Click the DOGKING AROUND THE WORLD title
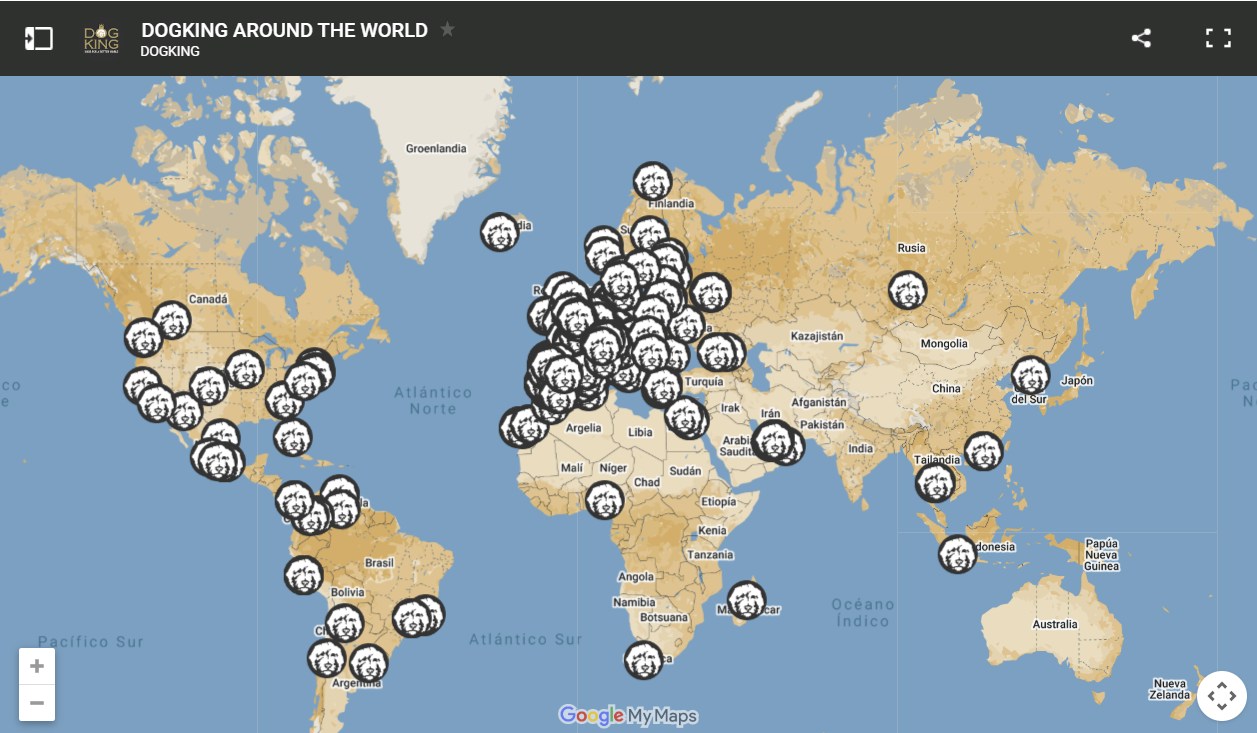Screen dimensions: 1257x733 (x=284, y=30)
